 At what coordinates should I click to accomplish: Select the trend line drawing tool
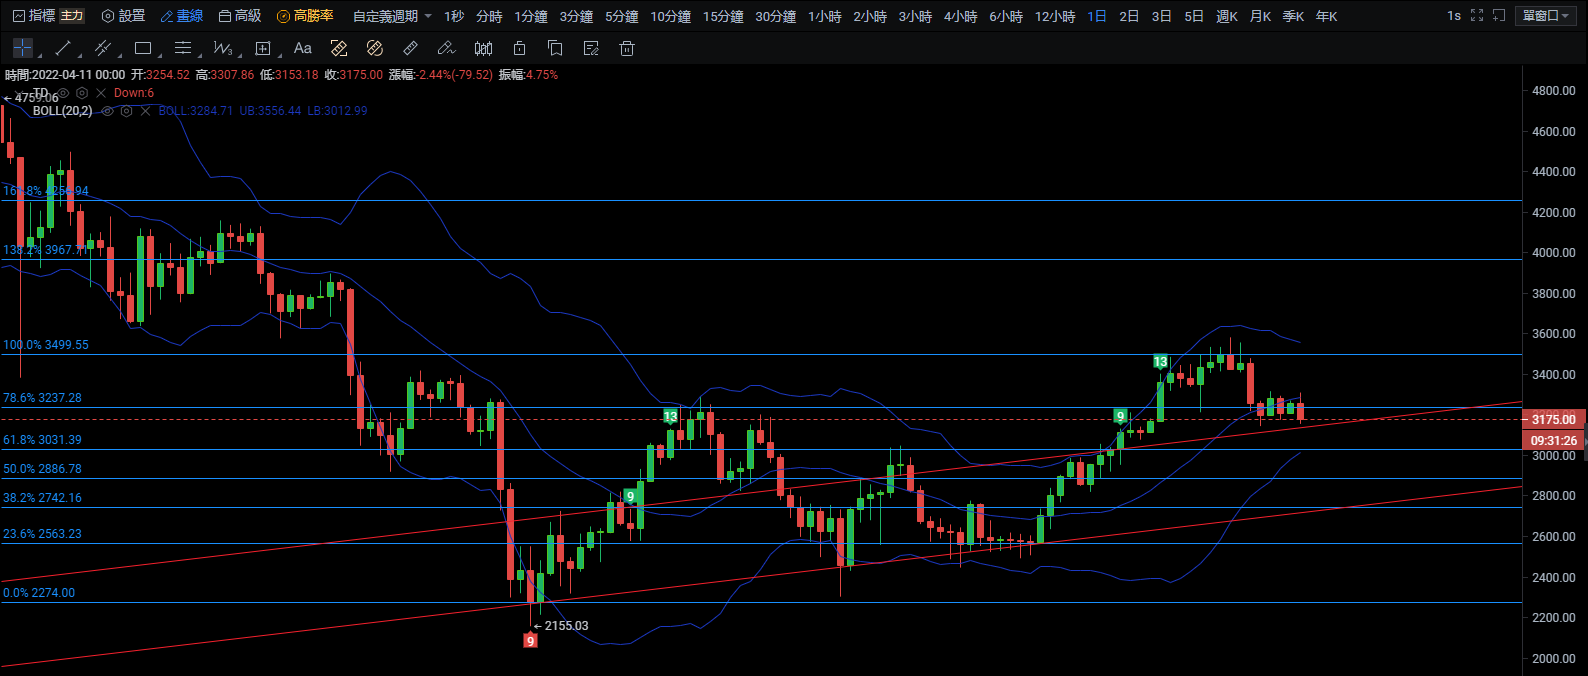[x=63, y=48]
